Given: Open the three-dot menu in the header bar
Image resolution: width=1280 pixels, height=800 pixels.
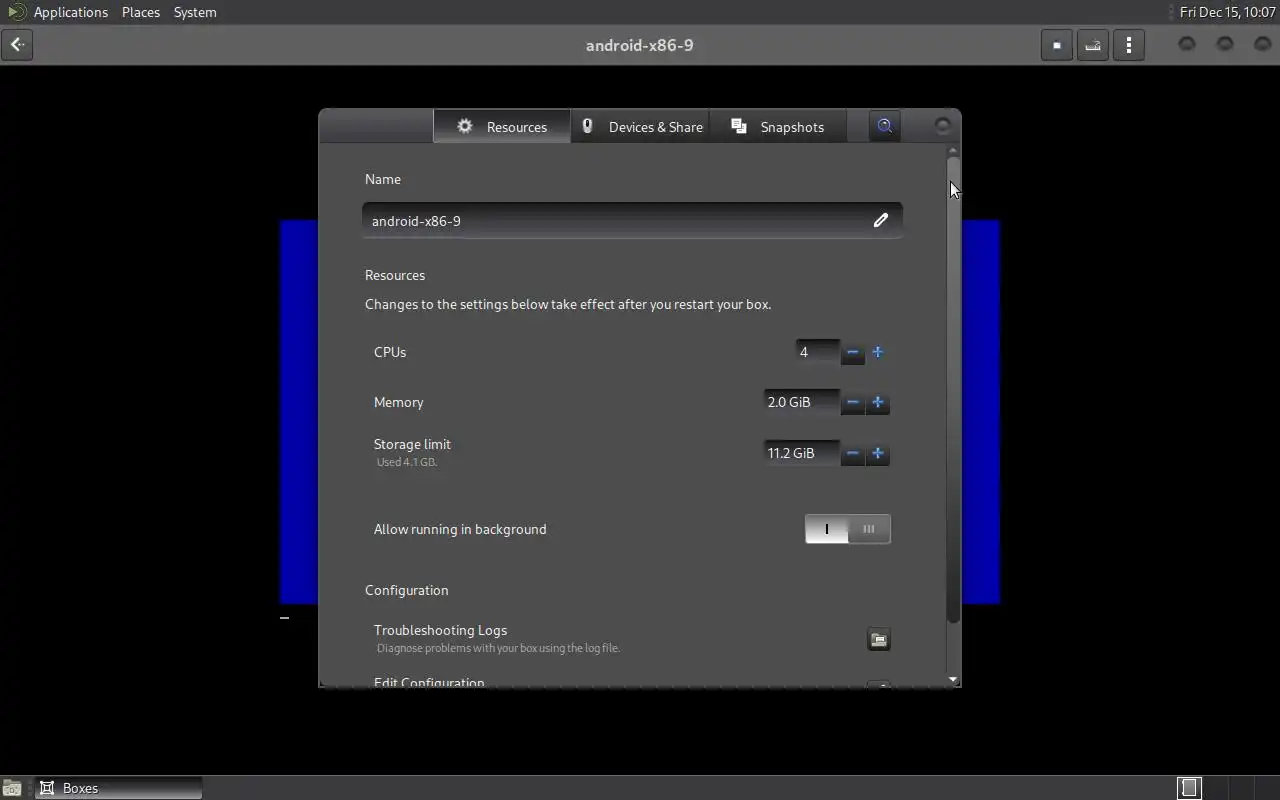Looking at the screenshot, I should 1129,45.
